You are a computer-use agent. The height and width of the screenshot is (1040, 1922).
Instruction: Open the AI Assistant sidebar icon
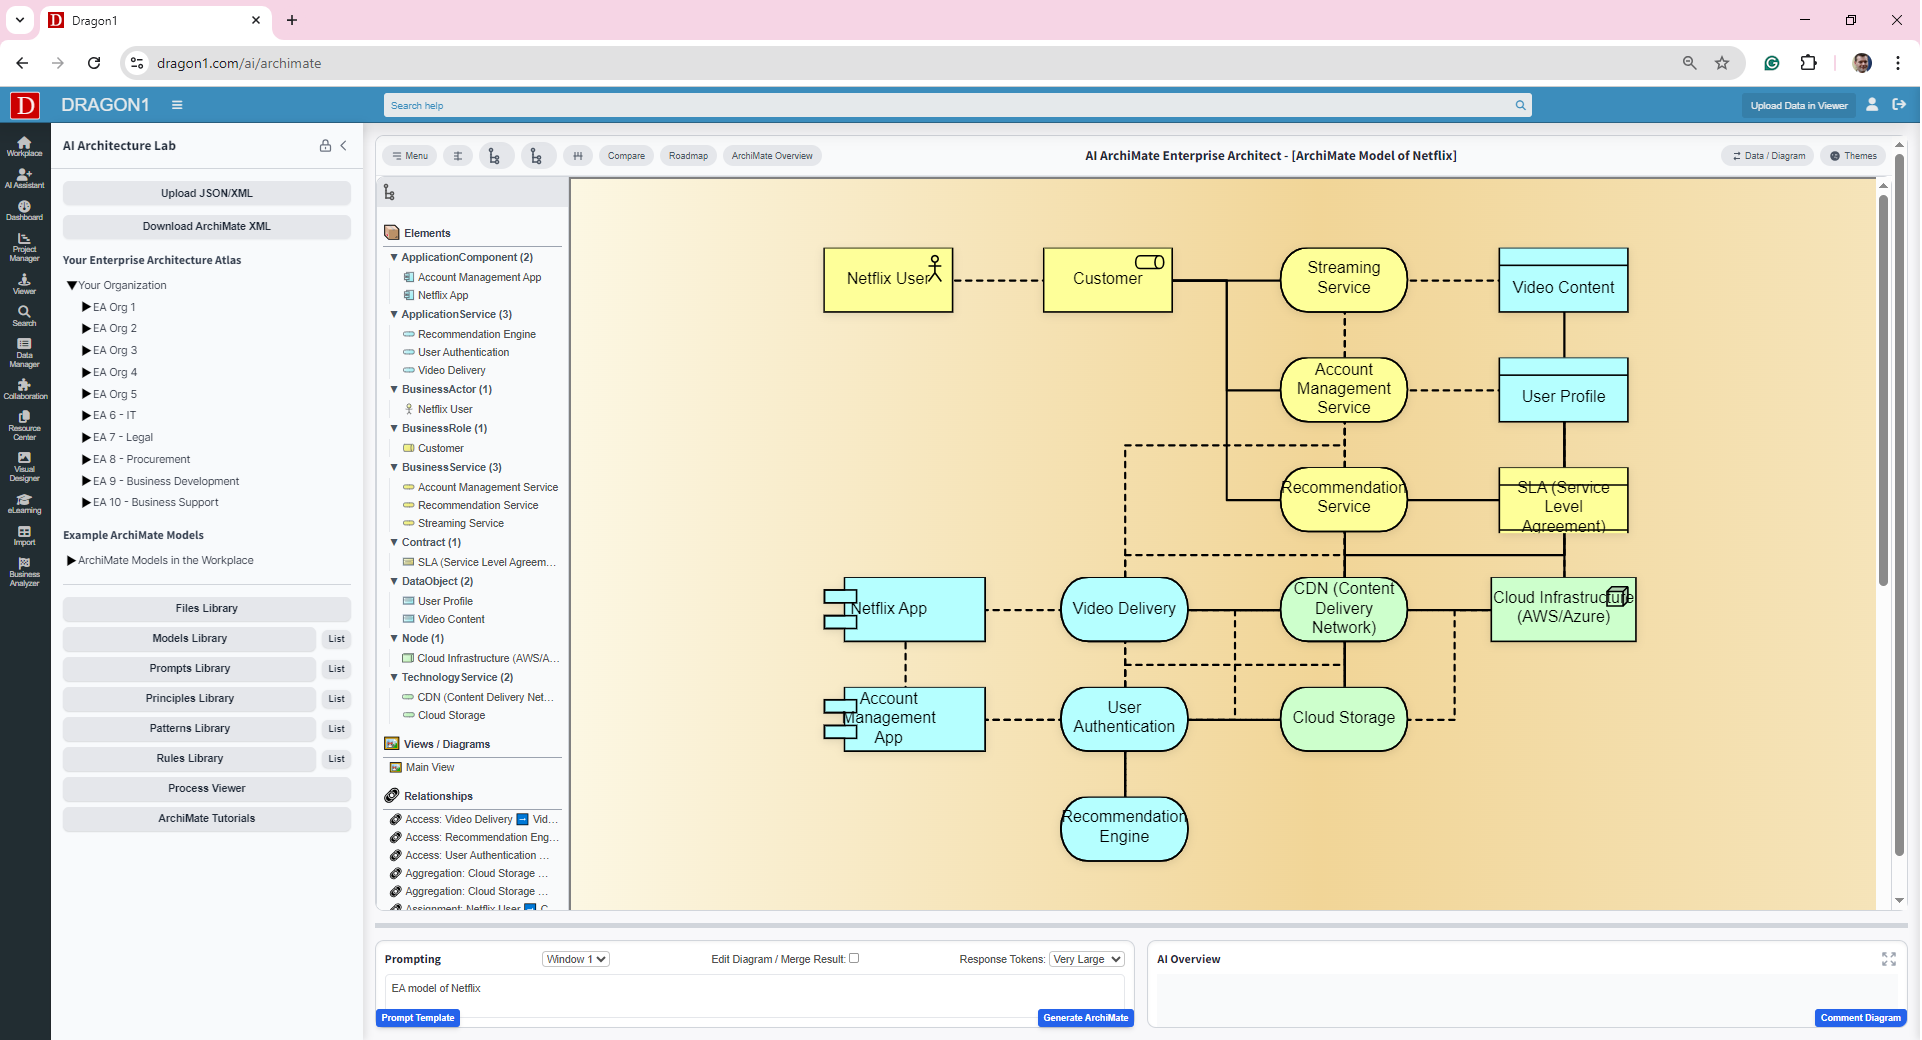click(x=24, y=178)
